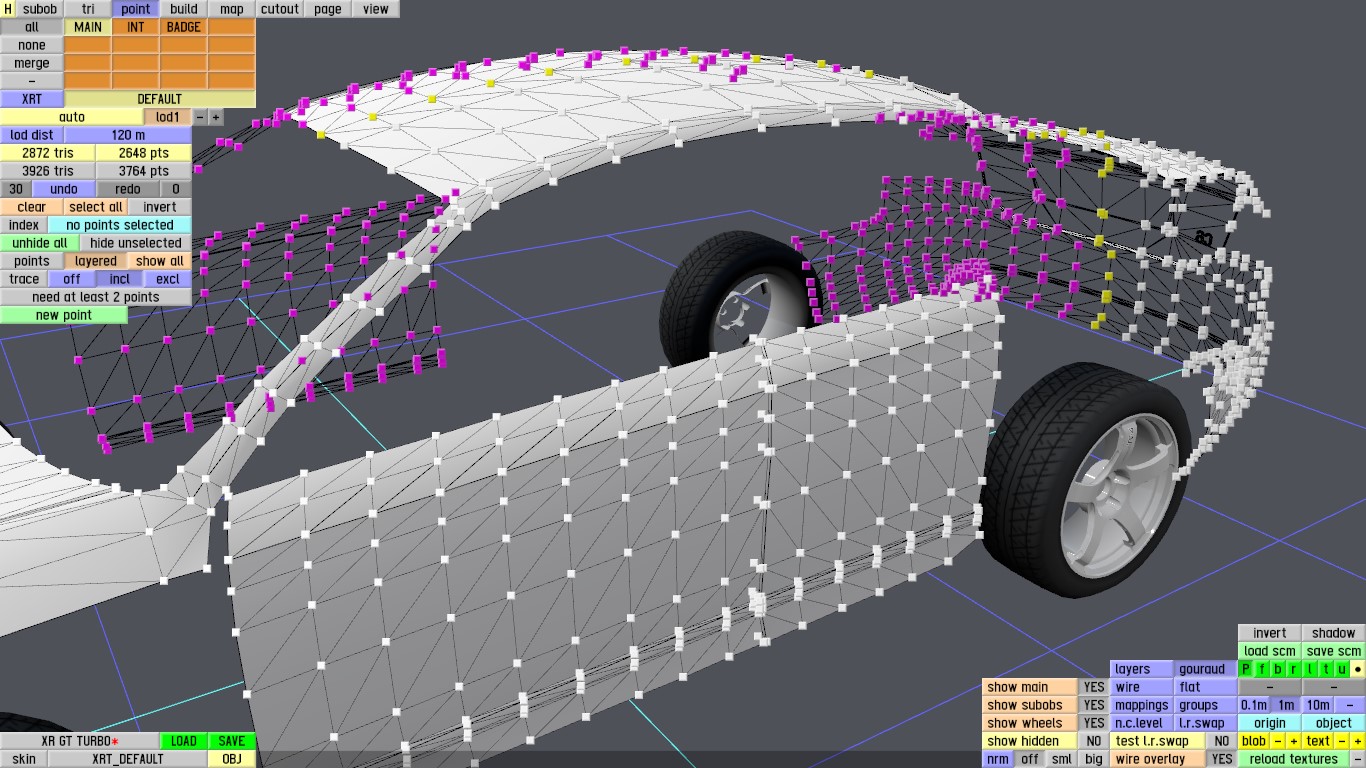Viewport: 1366px width, 768px height.
Task: Click the minus button beside lod1
Action: tap(199, 117)
